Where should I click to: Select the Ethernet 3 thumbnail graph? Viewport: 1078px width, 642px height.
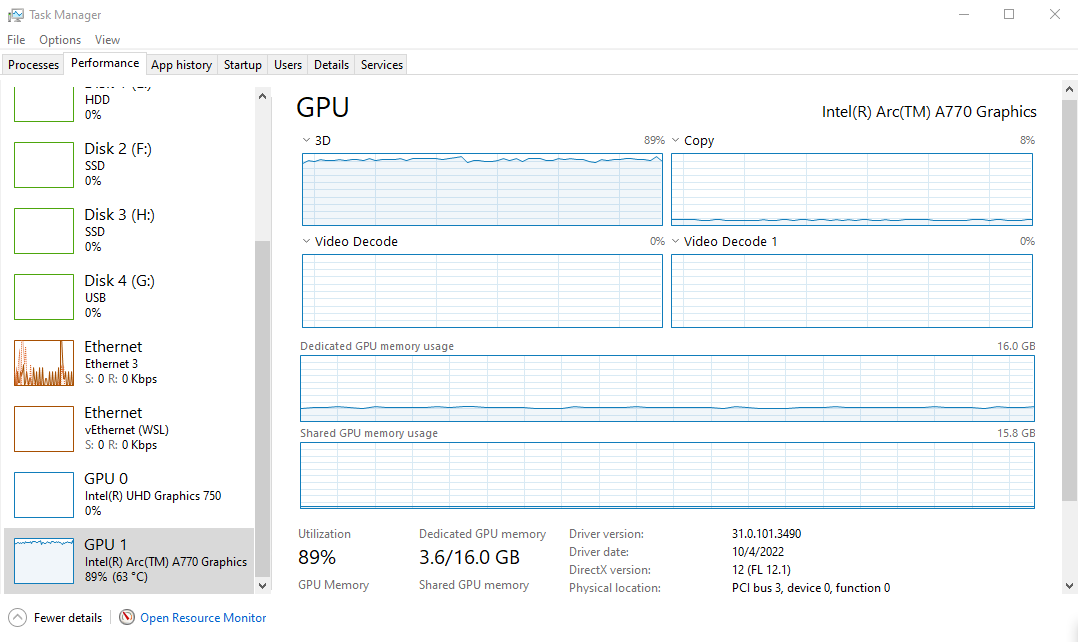tap(44, 363)
